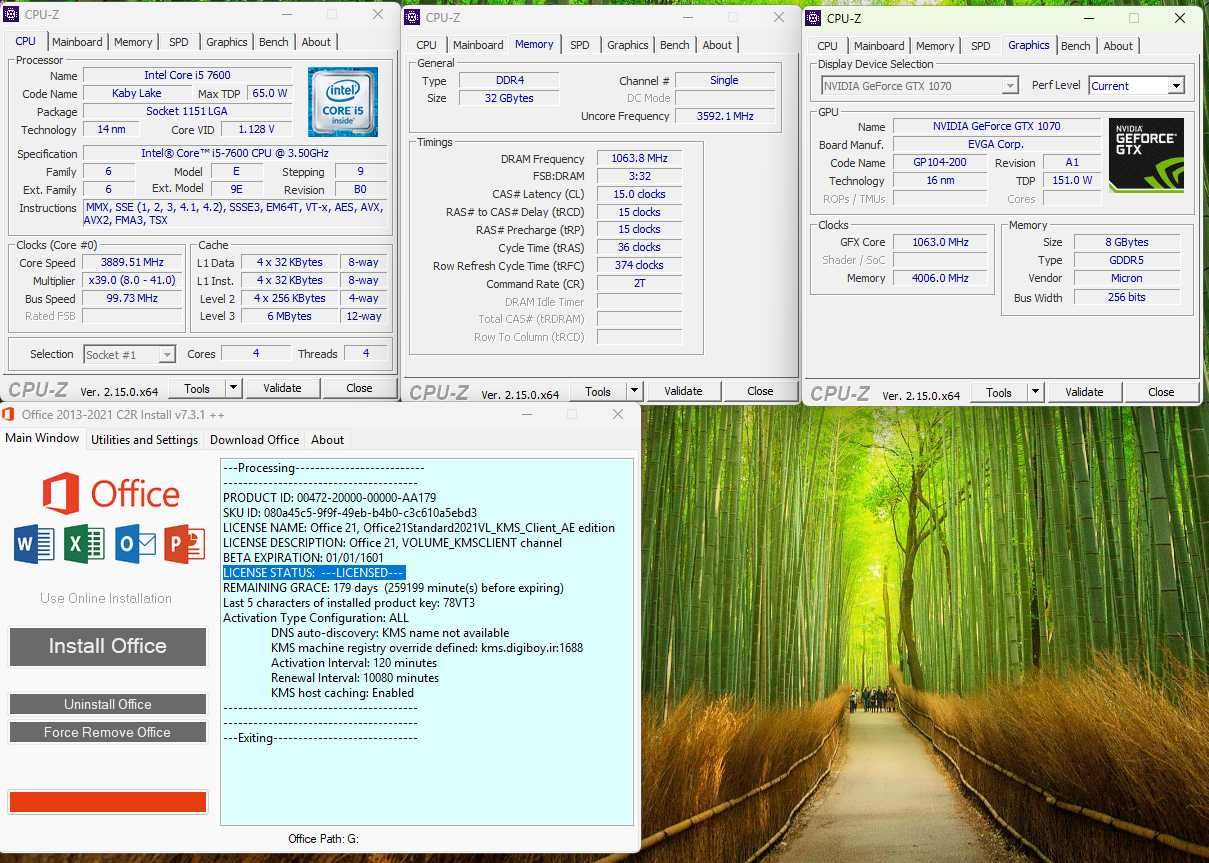Viewport: 1209px width, 863px height.
Task: Switch to CPU tab in Memory window
Action: pyautogui.click(x=426, y=45)
